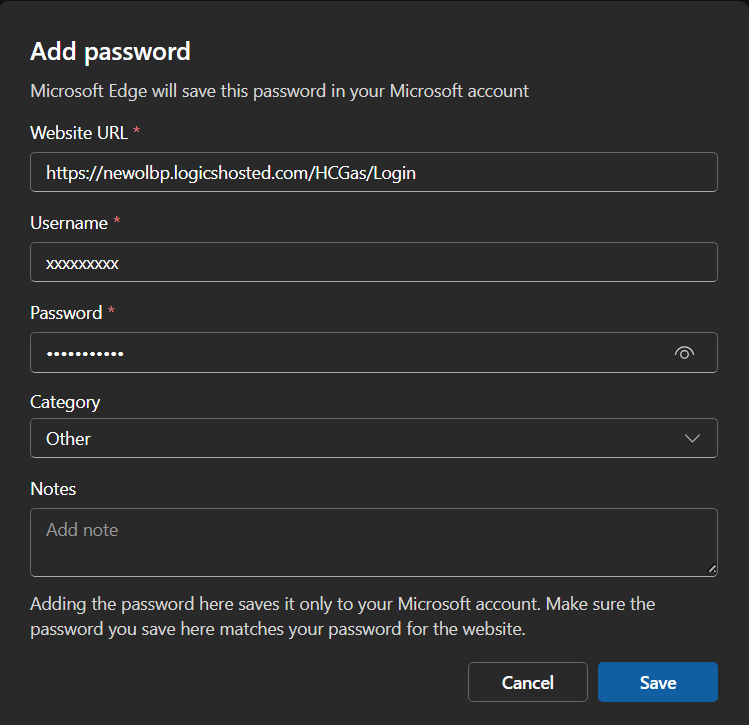
Task: Select the Username field label
Action: pos(69,223)
